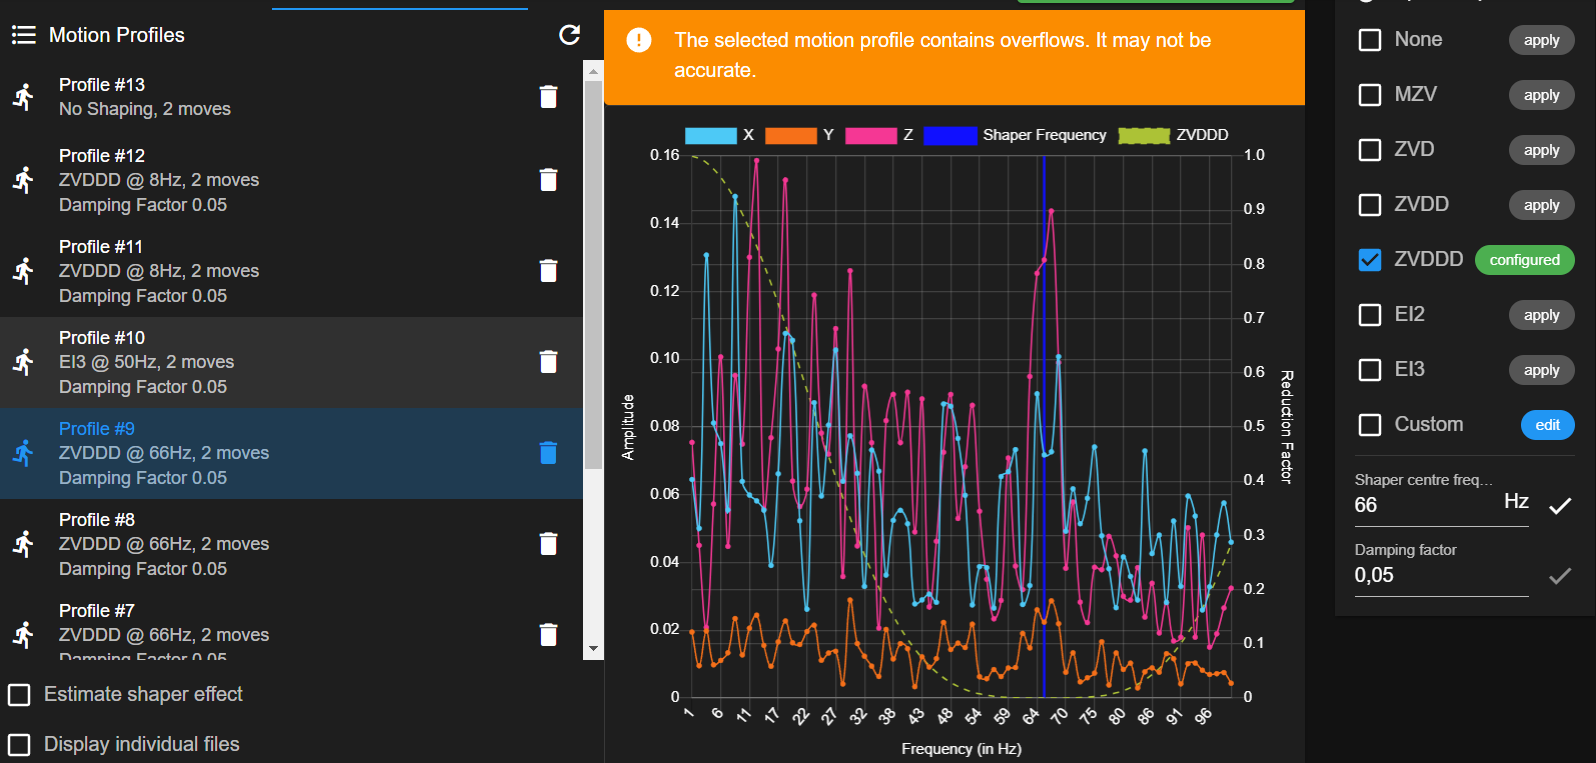Click the profile list scrollbar thumb

point(593,275)
